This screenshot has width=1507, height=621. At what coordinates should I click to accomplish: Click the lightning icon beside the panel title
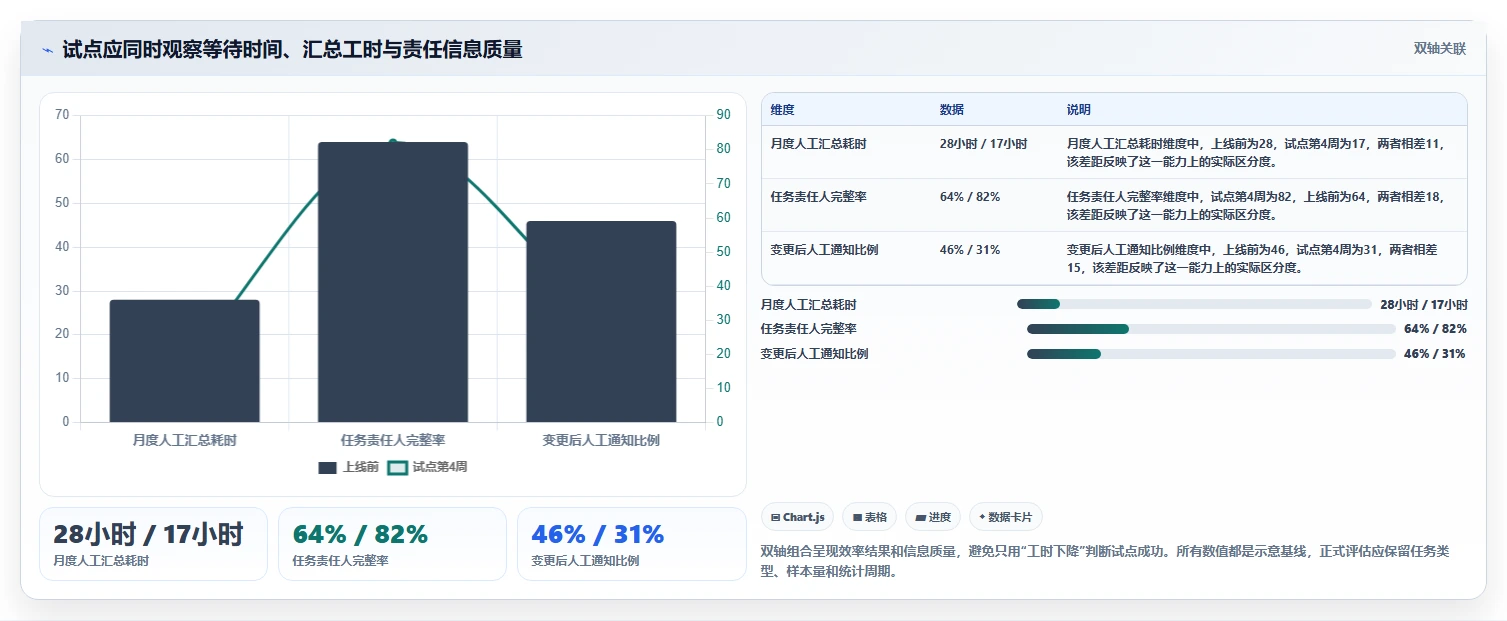pyautogui.click(x=47, y=50)
